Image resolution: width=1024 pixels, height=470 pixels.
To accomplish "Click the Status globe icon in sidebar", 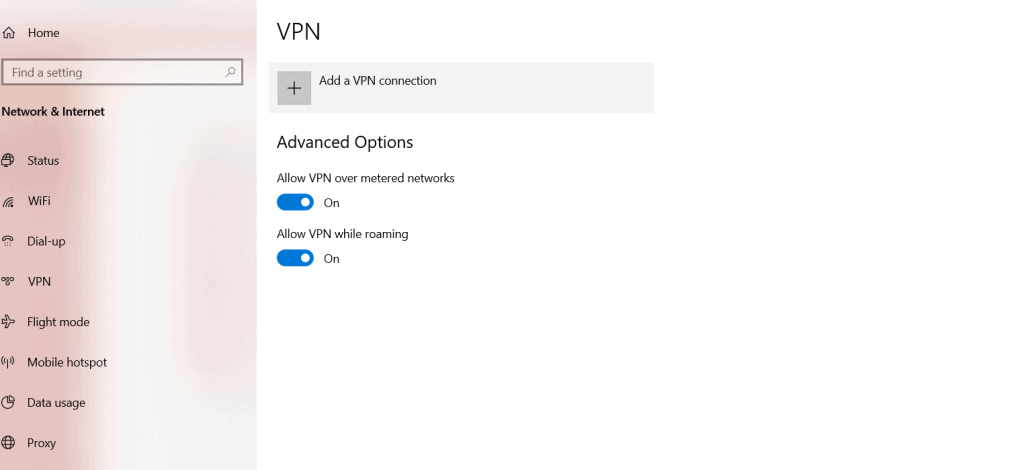I will [8, 161].
